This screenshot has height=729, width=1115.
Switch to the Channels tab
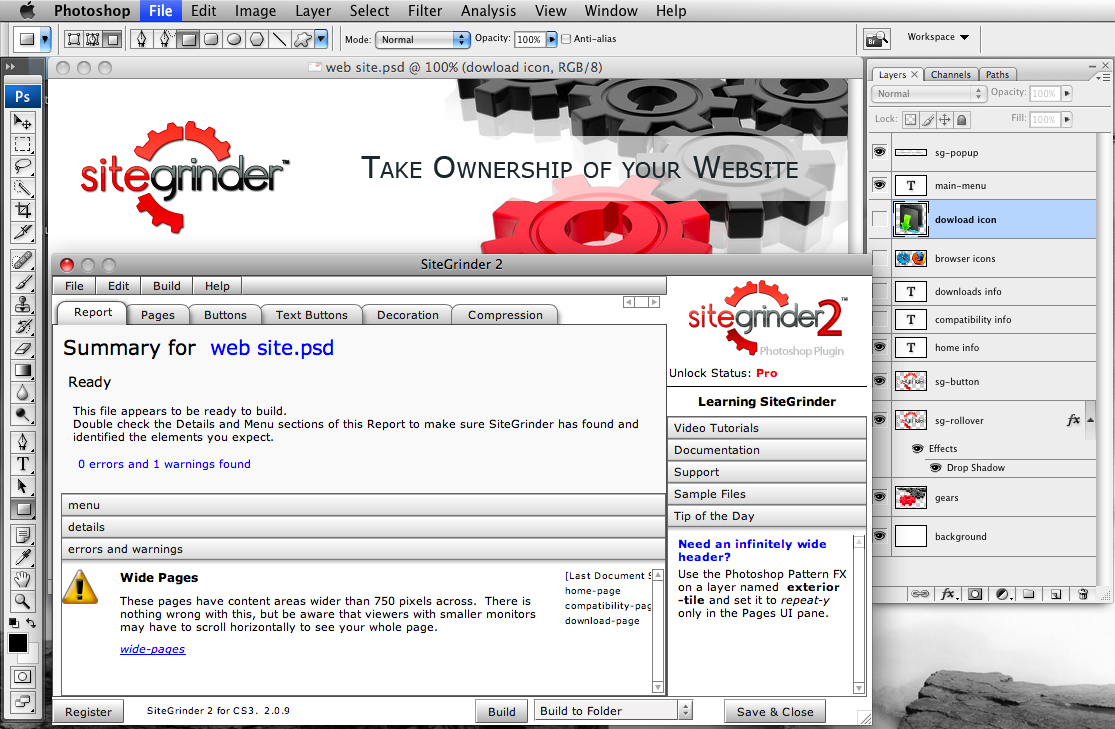pyautogui.click(x=950, y=75)
